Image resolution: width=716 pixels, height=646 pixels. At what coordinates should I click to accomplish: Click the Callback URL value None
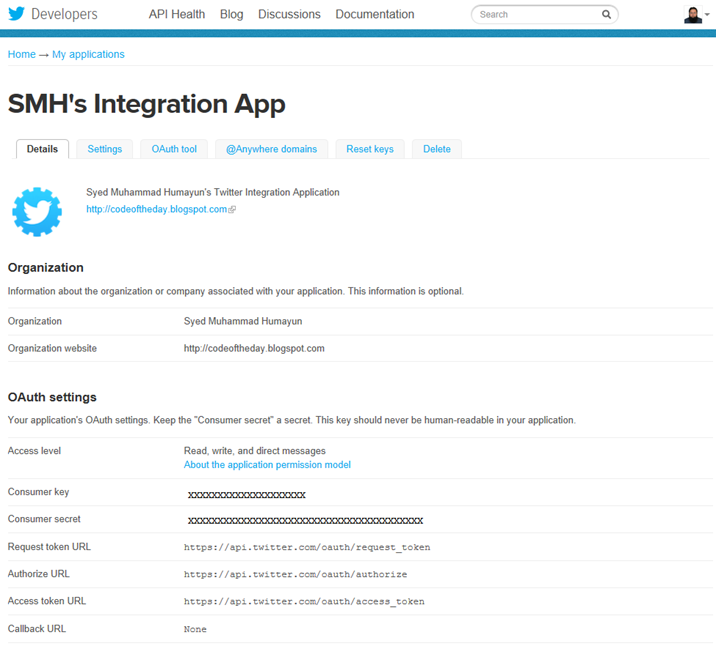coord(195,629)
